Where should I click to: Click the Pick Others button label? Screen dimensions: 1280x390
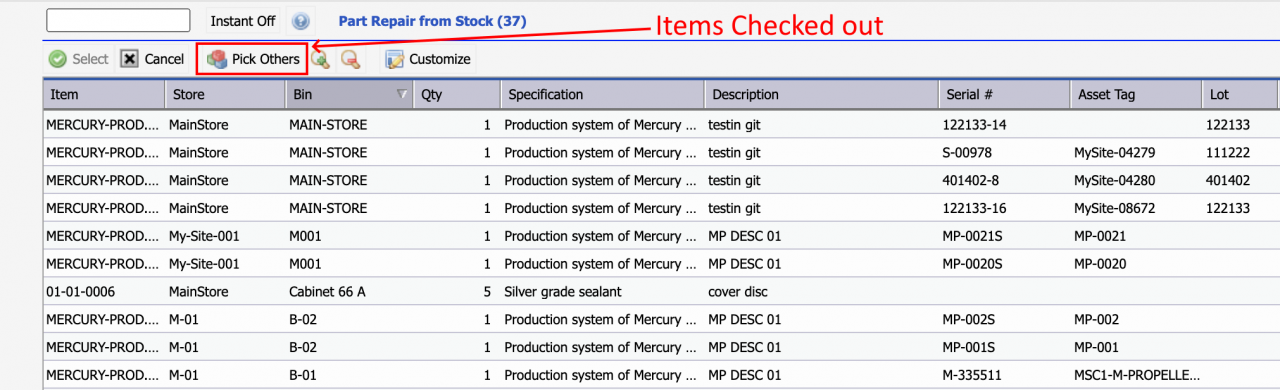tap(266, 59)
